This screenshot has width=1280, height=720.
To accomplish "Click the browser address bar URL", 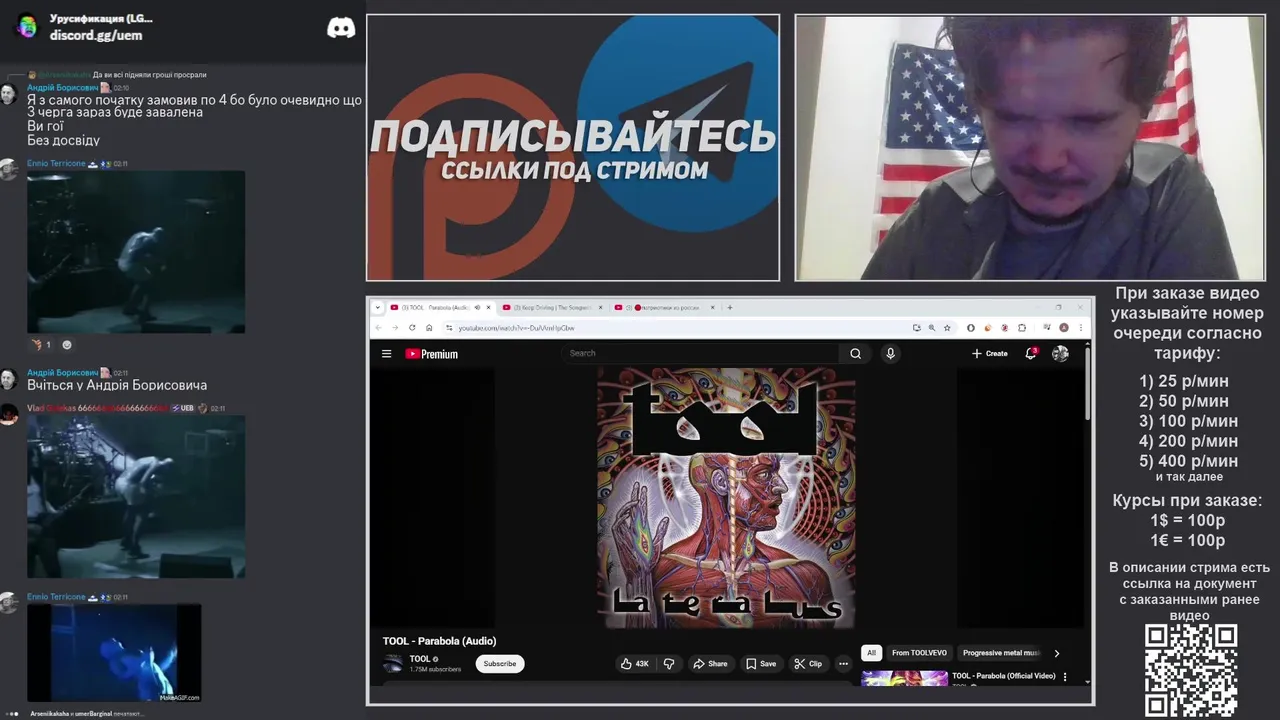I will pos(517,328).
